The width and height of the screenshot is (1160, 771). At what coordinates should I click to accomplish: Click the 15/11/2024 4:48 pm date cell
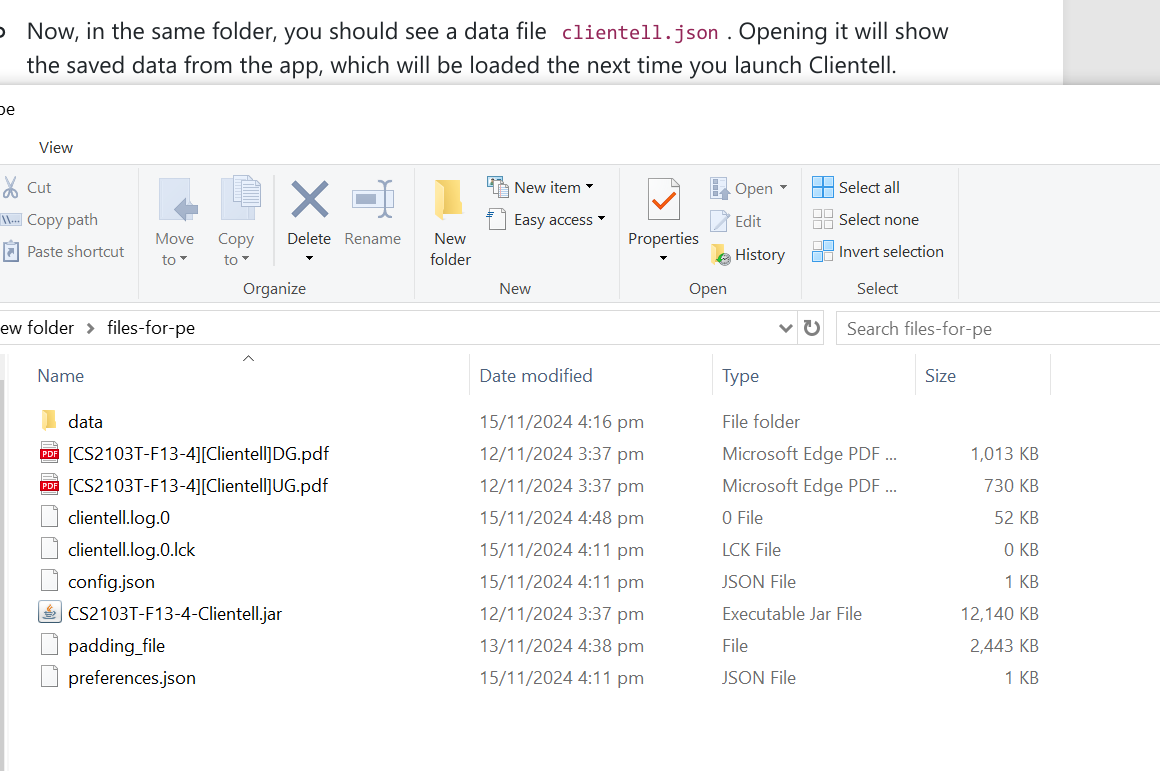click(562, 518)
